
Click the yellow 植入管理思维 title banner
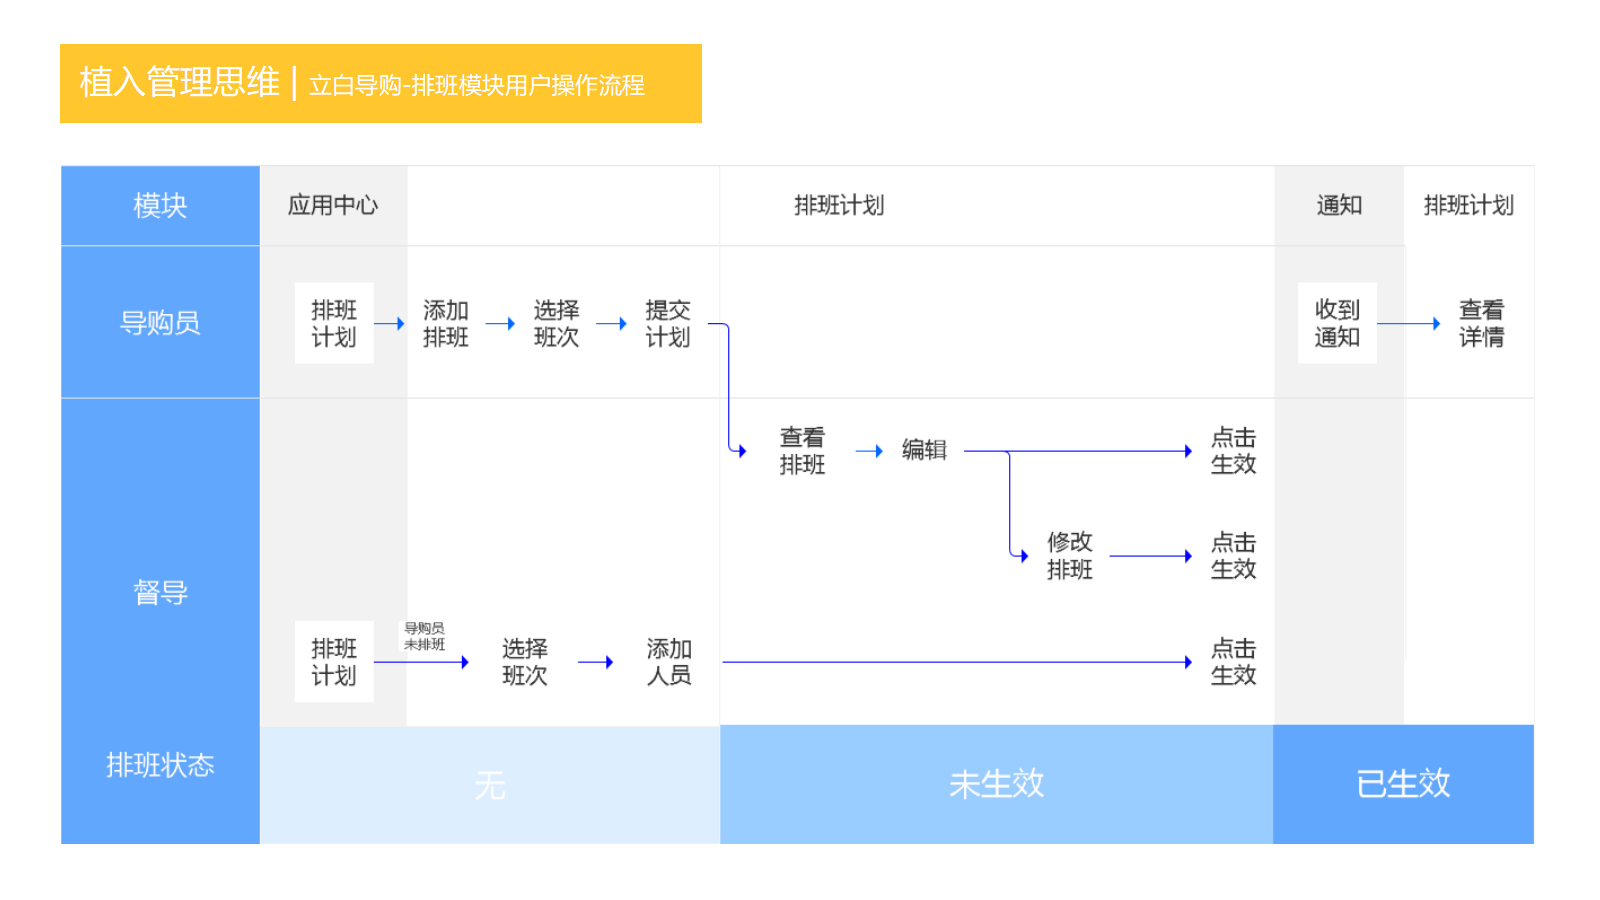(x=380, y=83)
